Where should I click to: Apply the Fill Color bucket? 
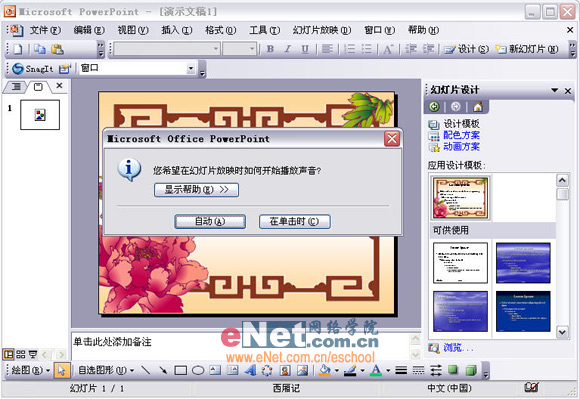click(324, 370)
